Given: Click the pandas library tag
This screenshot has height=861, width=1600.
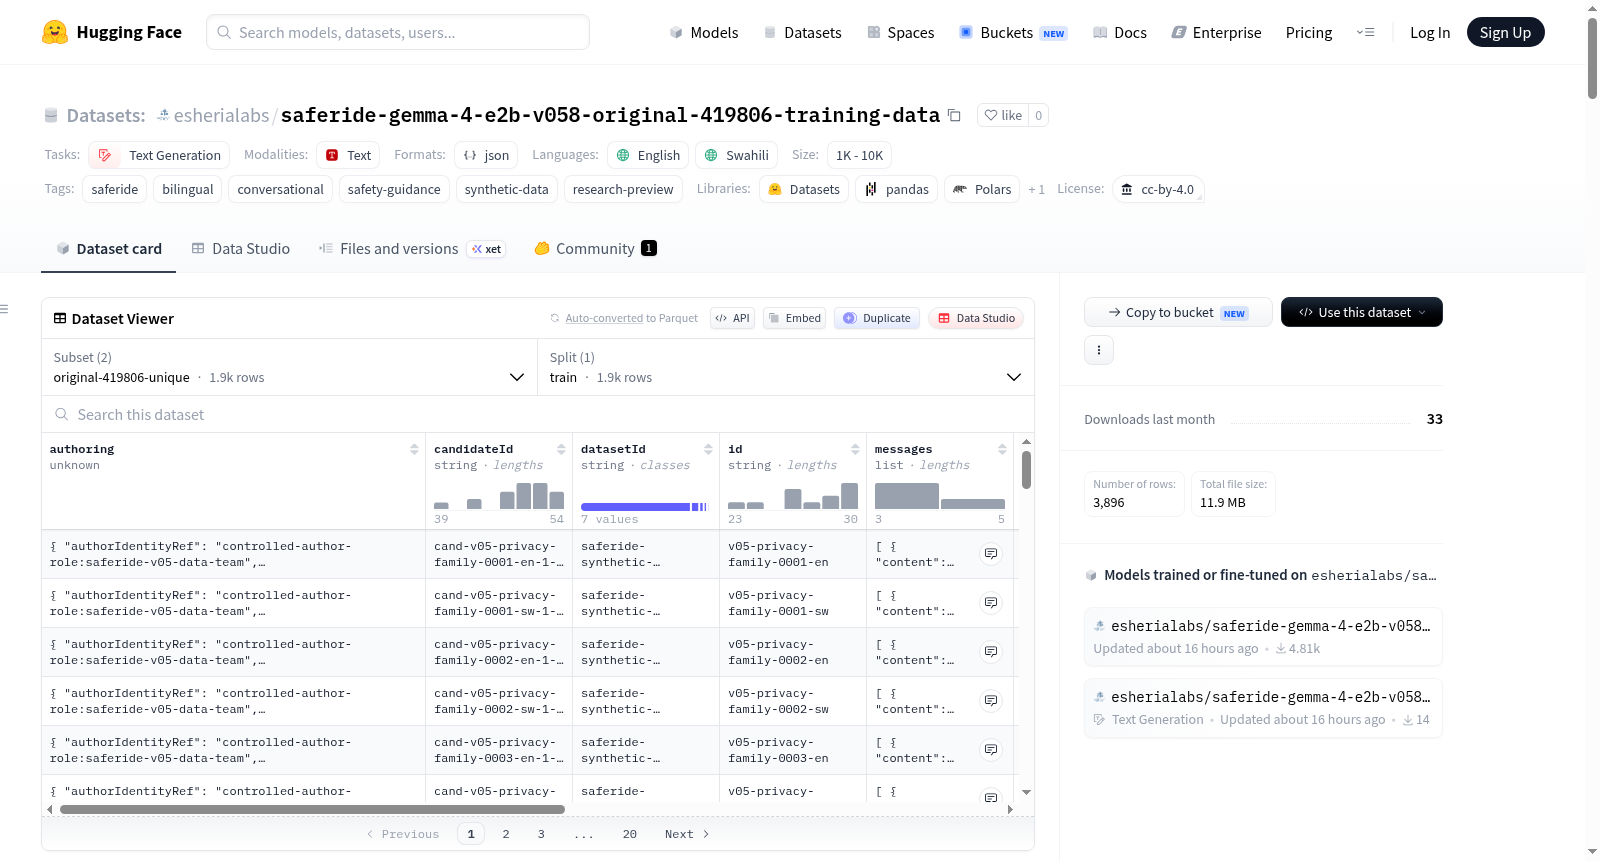Looking at the screenshot, I should pyautogui.click(x=896, y=189).
